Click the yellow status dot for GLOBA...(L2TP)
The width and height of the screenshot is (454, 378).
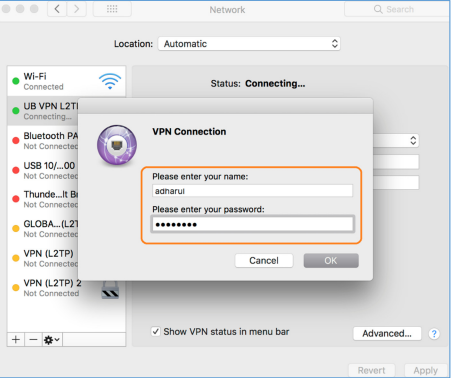(16, 228)
